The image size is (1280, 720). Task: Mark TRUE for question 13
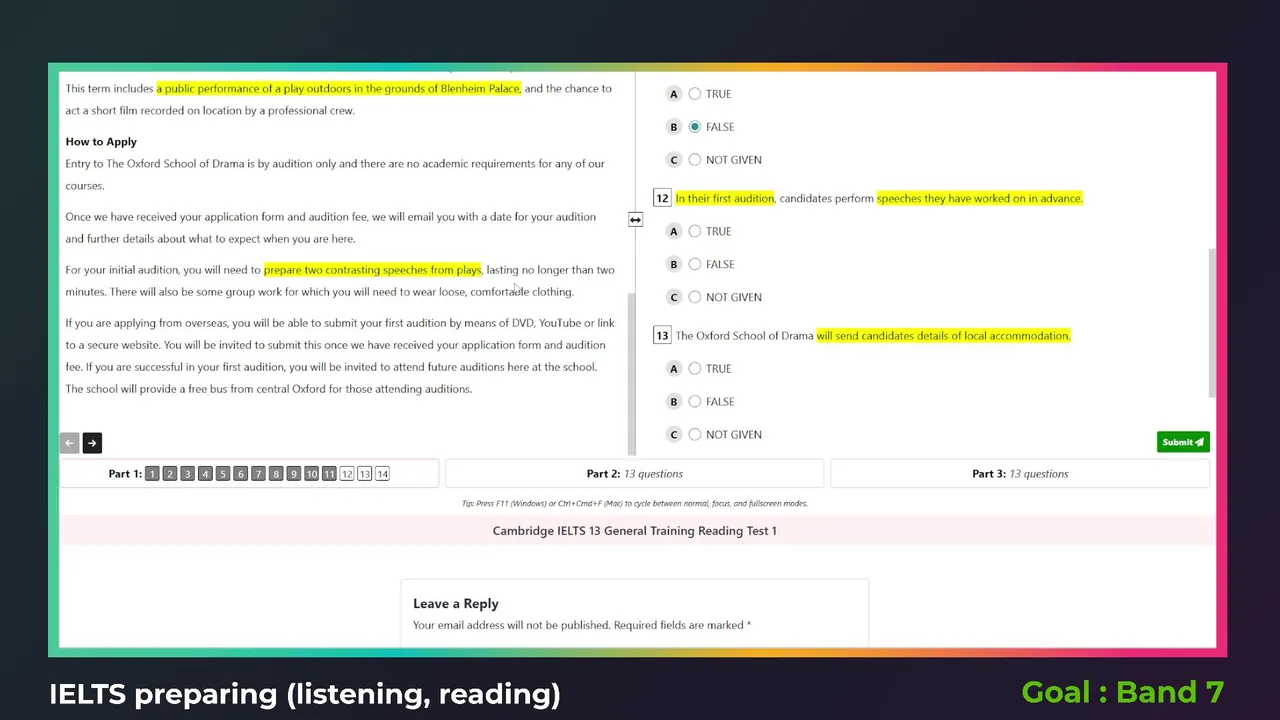(x=695, y=368)
